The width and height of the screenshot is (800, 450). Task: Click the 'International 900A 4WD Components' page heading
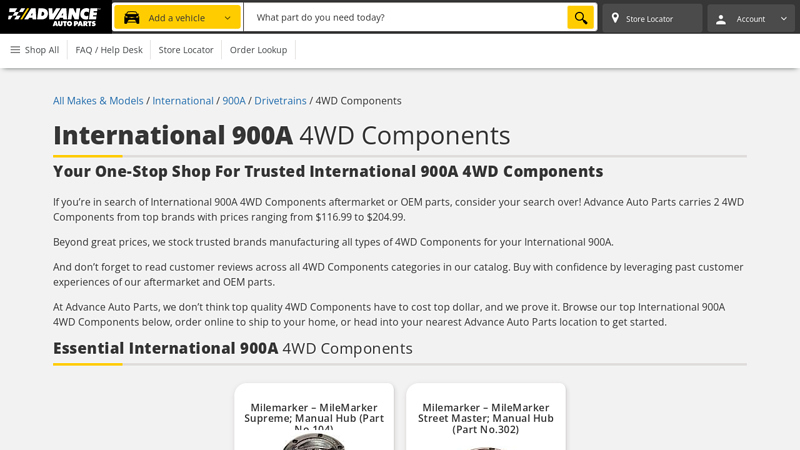282,135
